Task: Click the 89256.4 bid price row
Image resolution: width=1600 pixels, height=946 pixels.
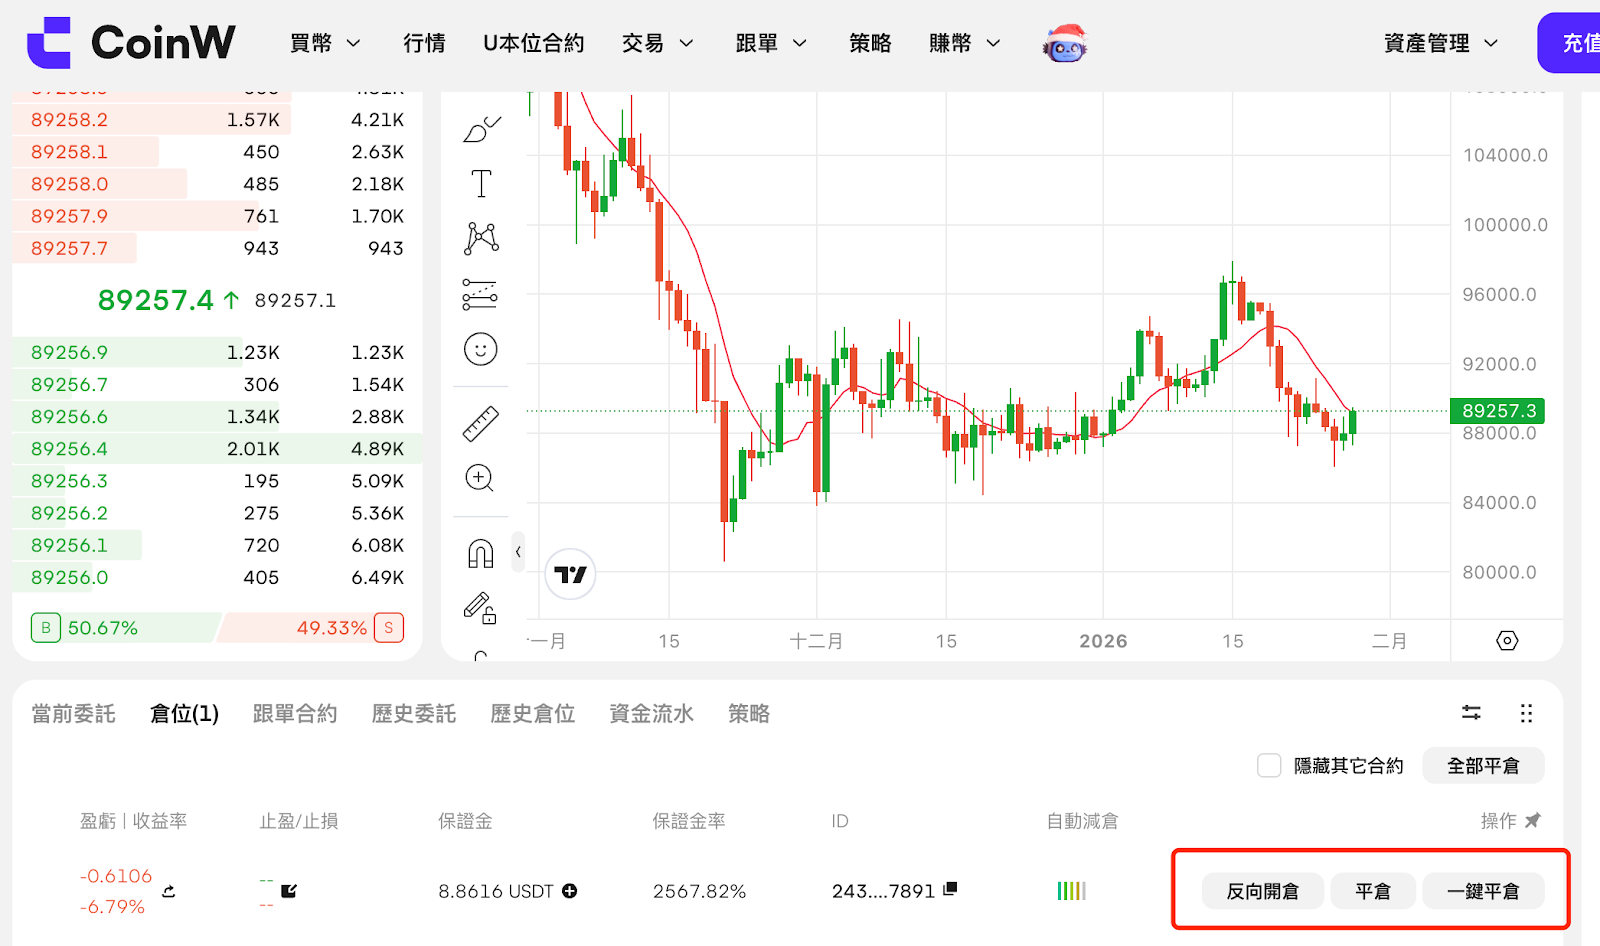Action: pos(217,449)
